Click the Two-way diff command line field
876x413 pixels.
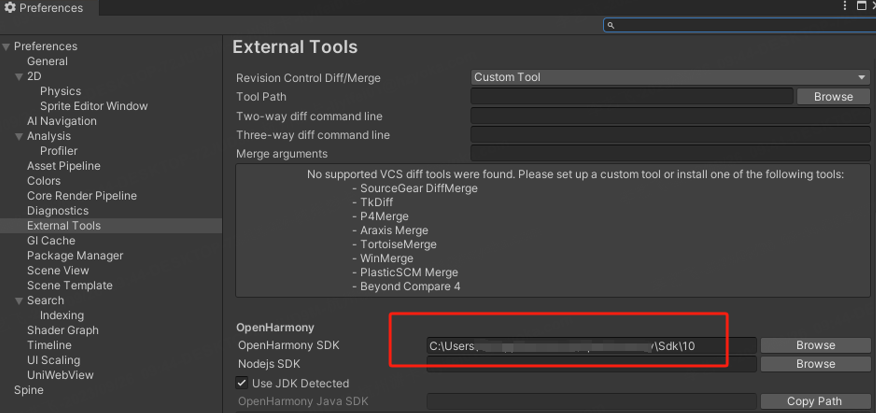tap(670, 116)
